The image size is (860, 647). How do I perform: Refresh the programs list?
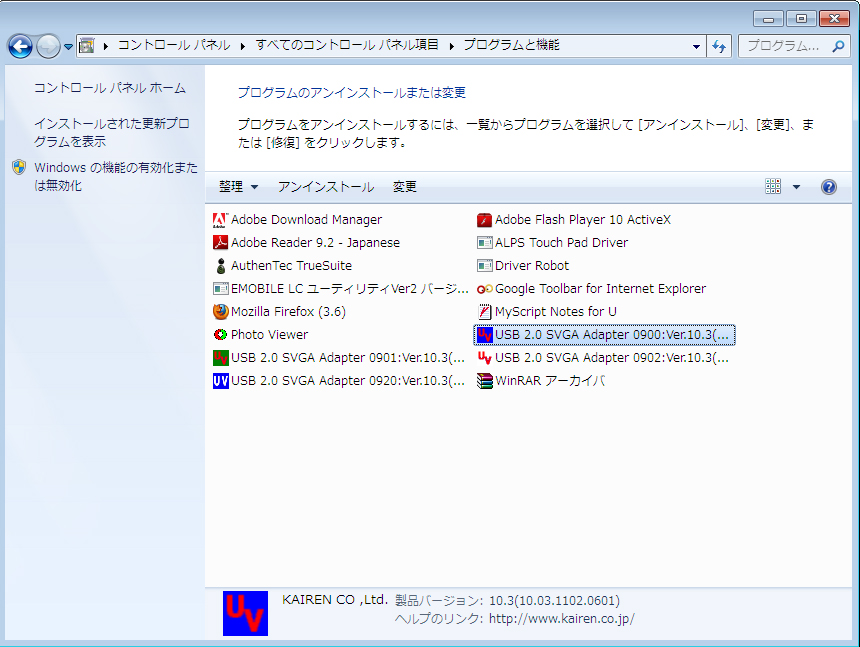click(x=719, y=46)
